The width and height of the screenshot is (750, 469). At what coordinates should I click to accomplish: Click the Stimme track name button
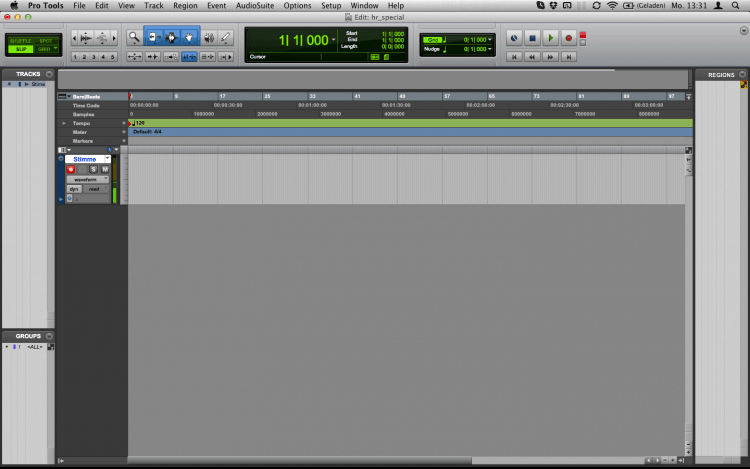click(x=85, y=159)
